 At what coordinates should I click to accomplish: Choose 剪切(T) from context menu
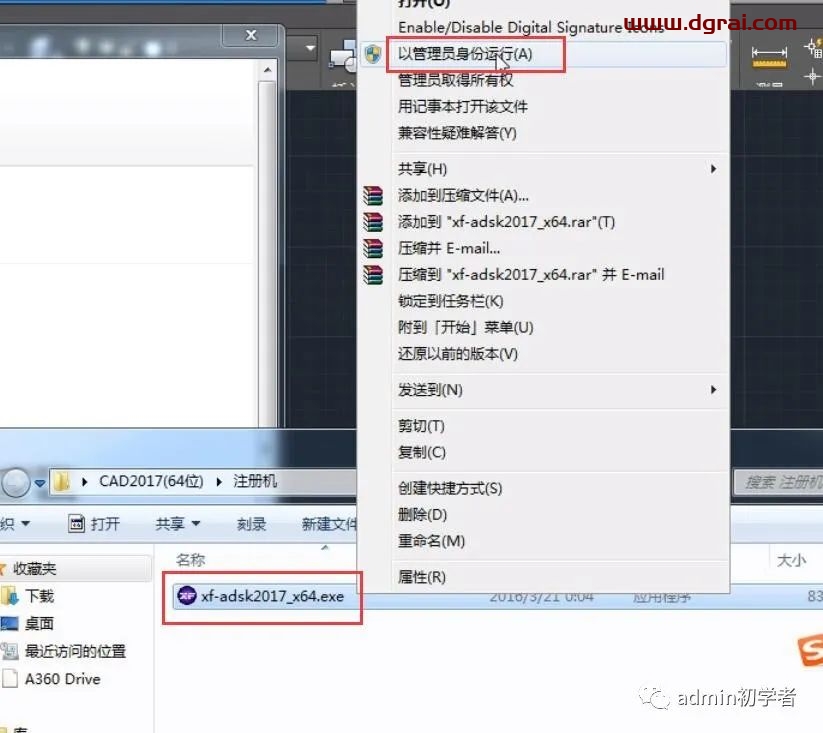point(421,426)
